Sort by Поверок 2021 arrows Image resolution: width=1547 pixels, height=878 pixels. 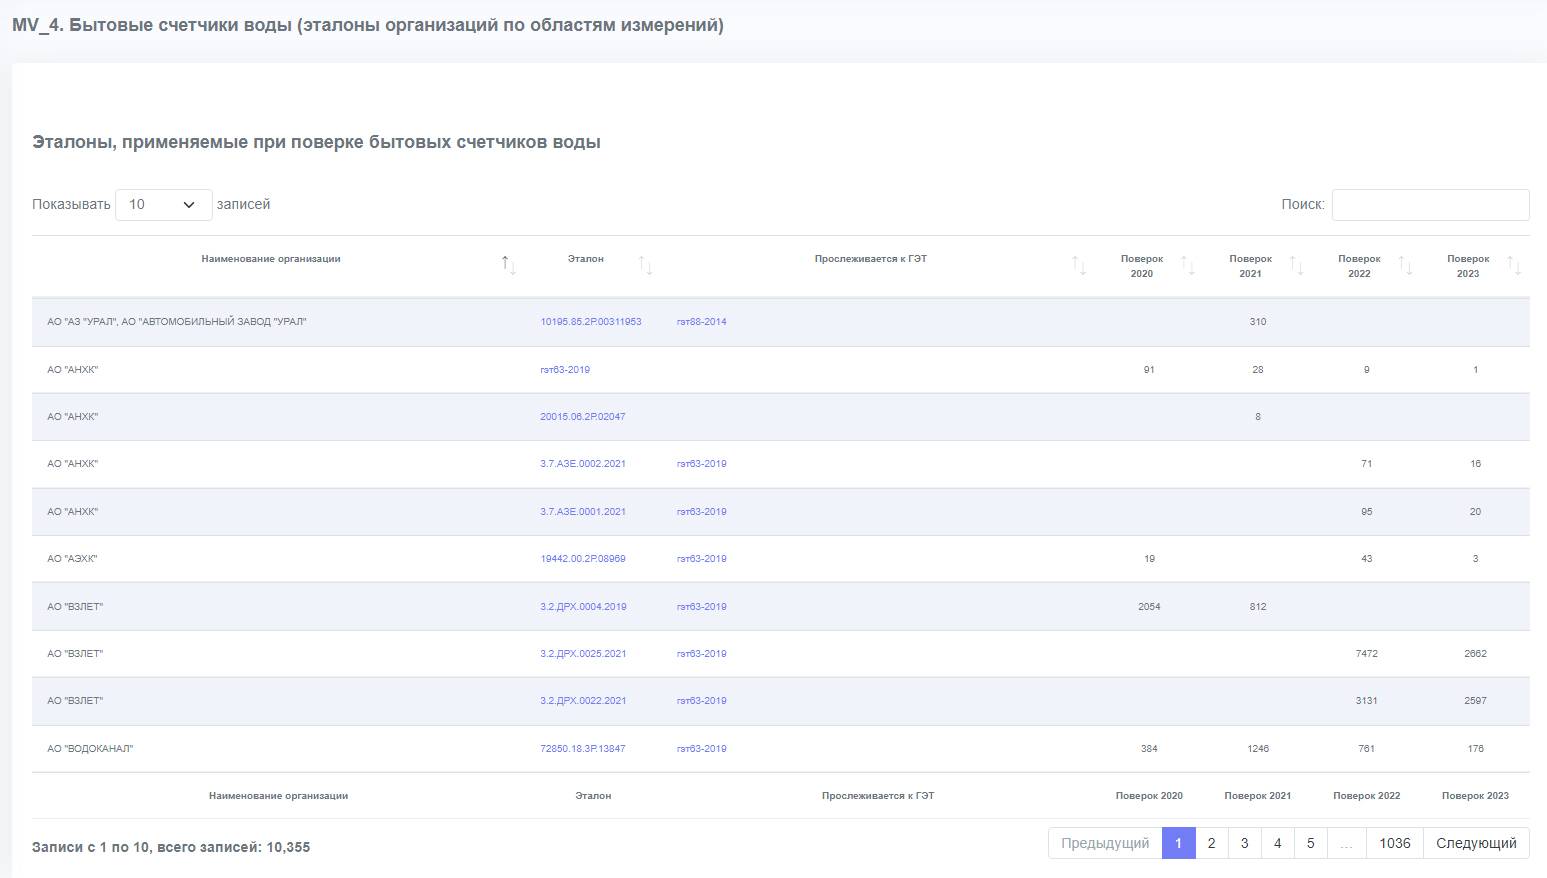click(x=1296, y=265)
